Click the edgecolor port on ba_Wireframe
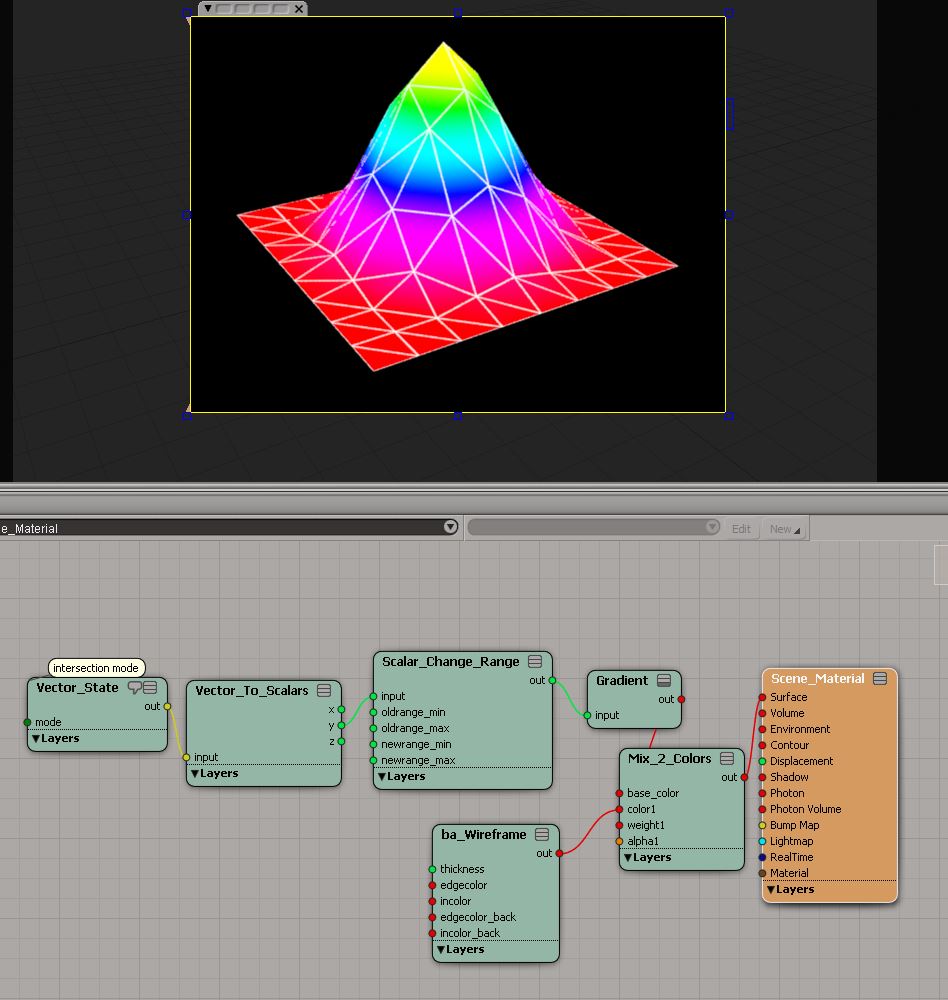The image size is (948, 1000). tap(432, 885)
